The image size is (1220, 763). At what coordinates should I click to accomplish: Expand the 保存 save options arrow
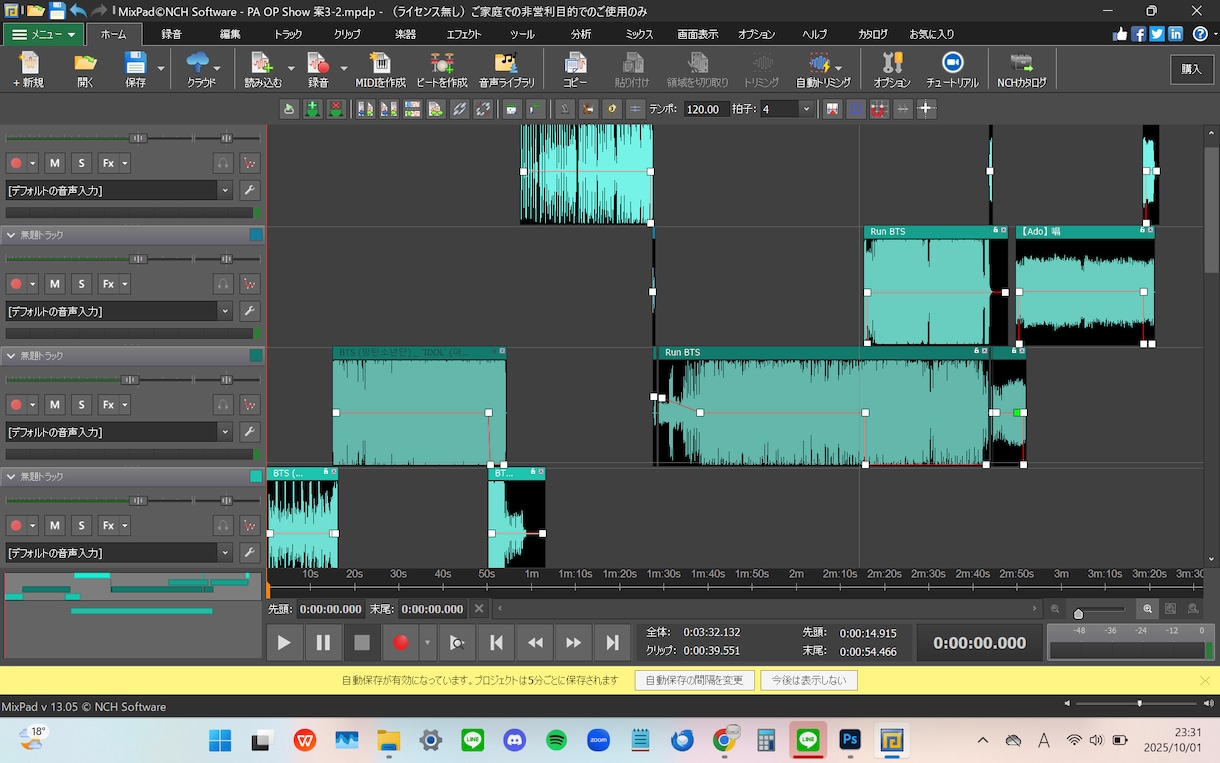[x=161, y=70]
